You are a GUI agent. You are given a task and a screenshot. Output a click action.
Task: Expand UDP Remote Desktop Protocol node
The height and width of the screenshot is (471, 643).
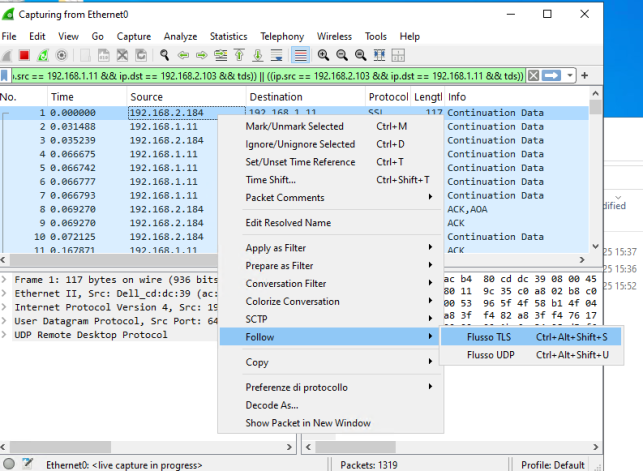click(x=4, y=334)
